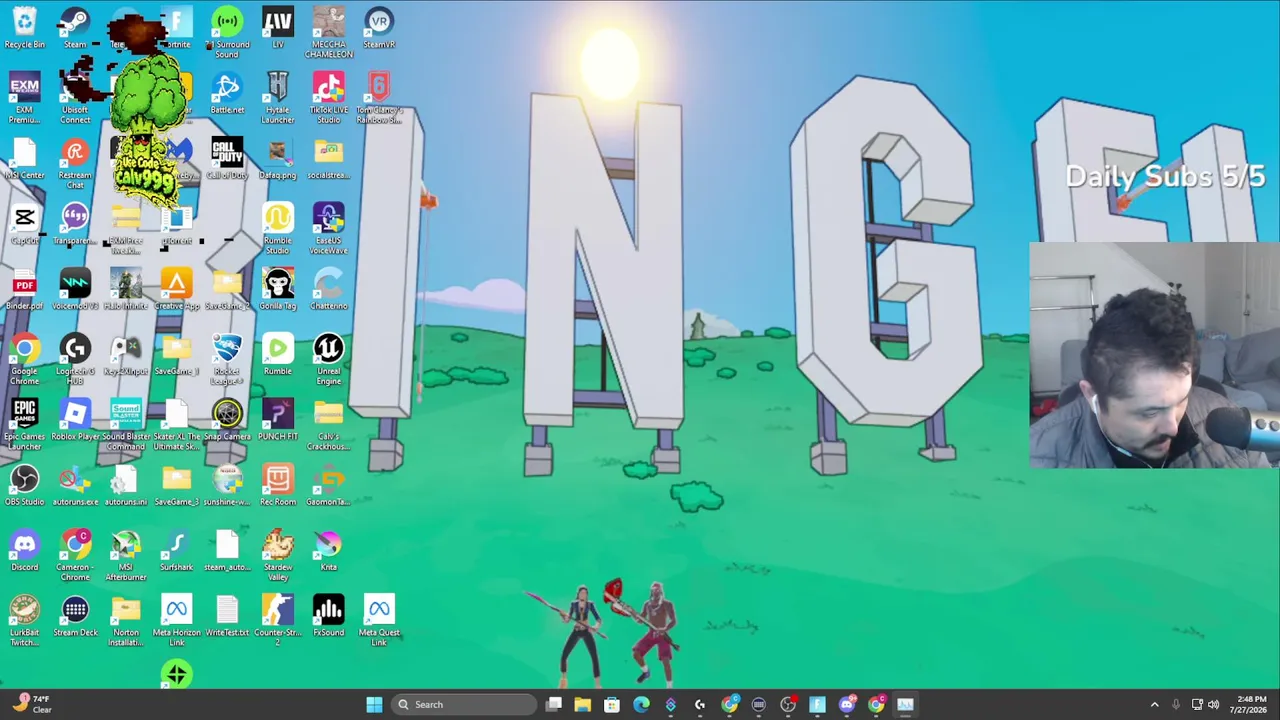
Task: Select the Binder.pdf file icon
Action: (25, 290)
